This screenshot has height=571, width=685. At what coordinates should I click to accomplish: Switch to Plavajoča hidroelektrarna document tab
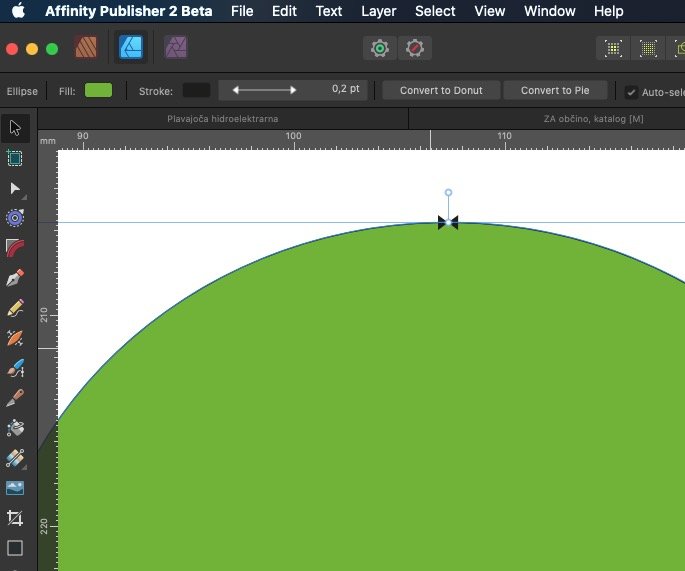(x=223, y=119)
